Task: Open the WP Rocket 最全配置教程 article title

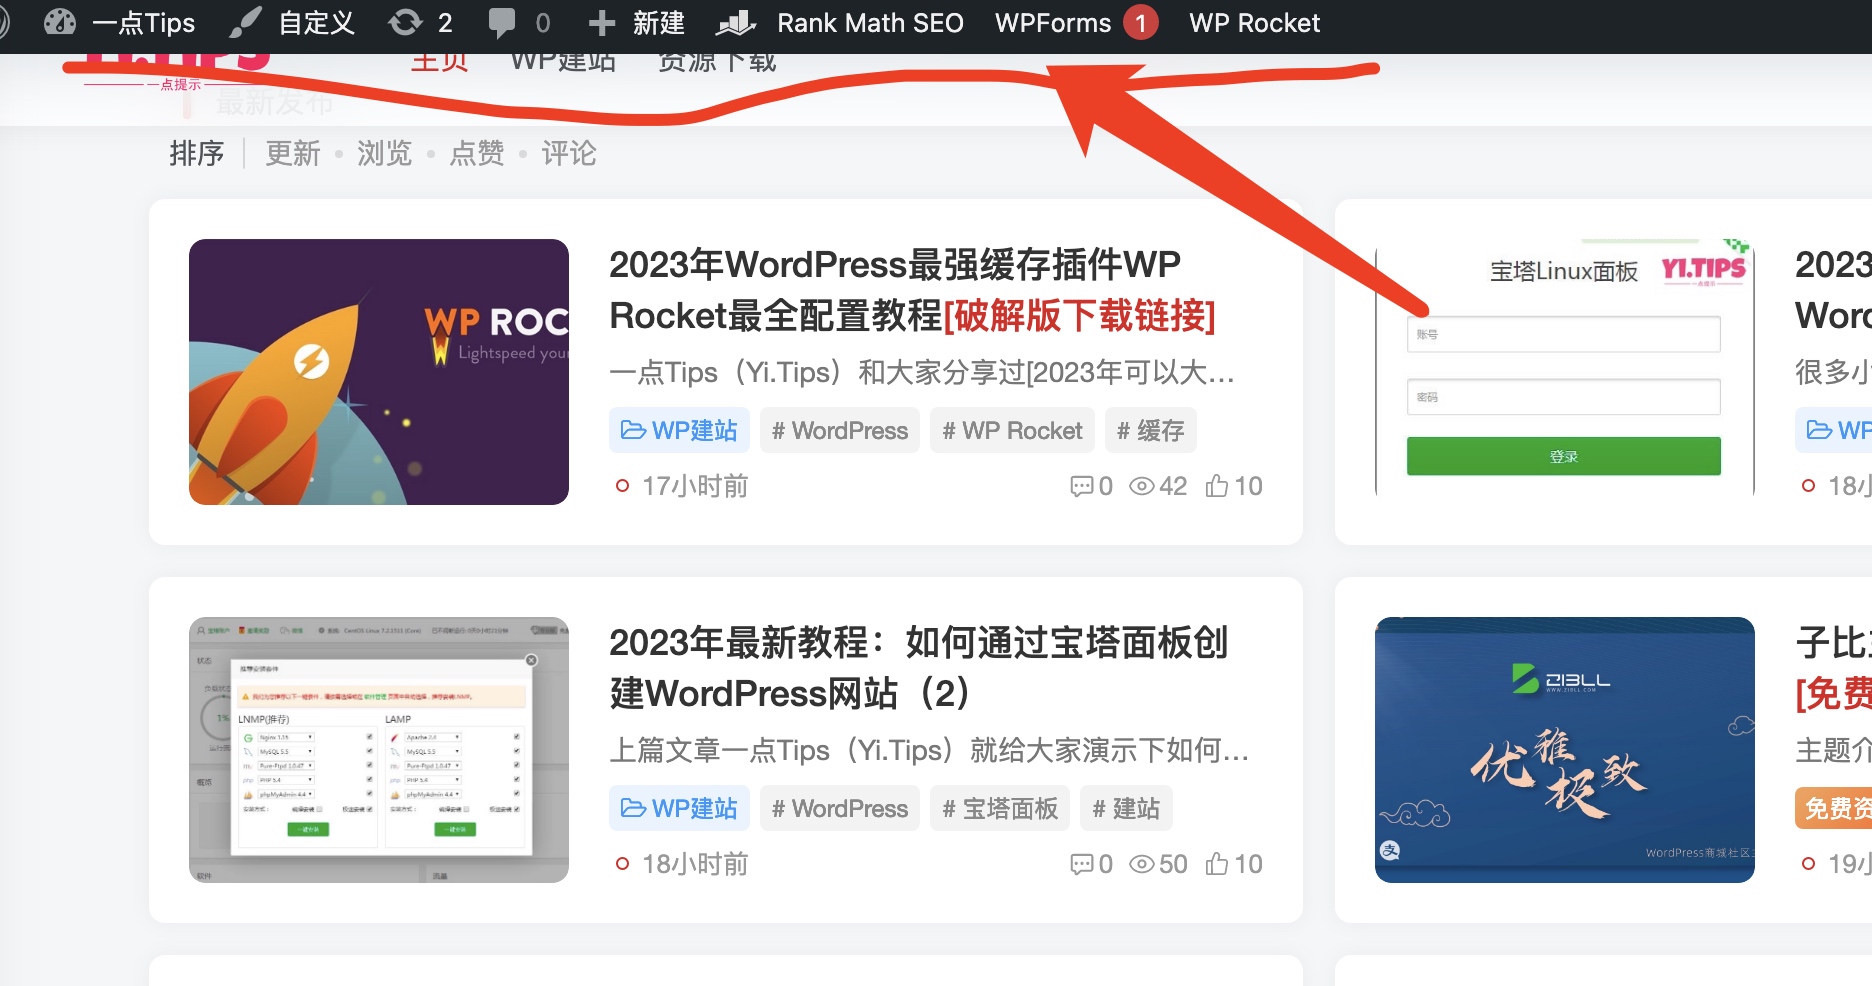Action: tap(912, 290)
